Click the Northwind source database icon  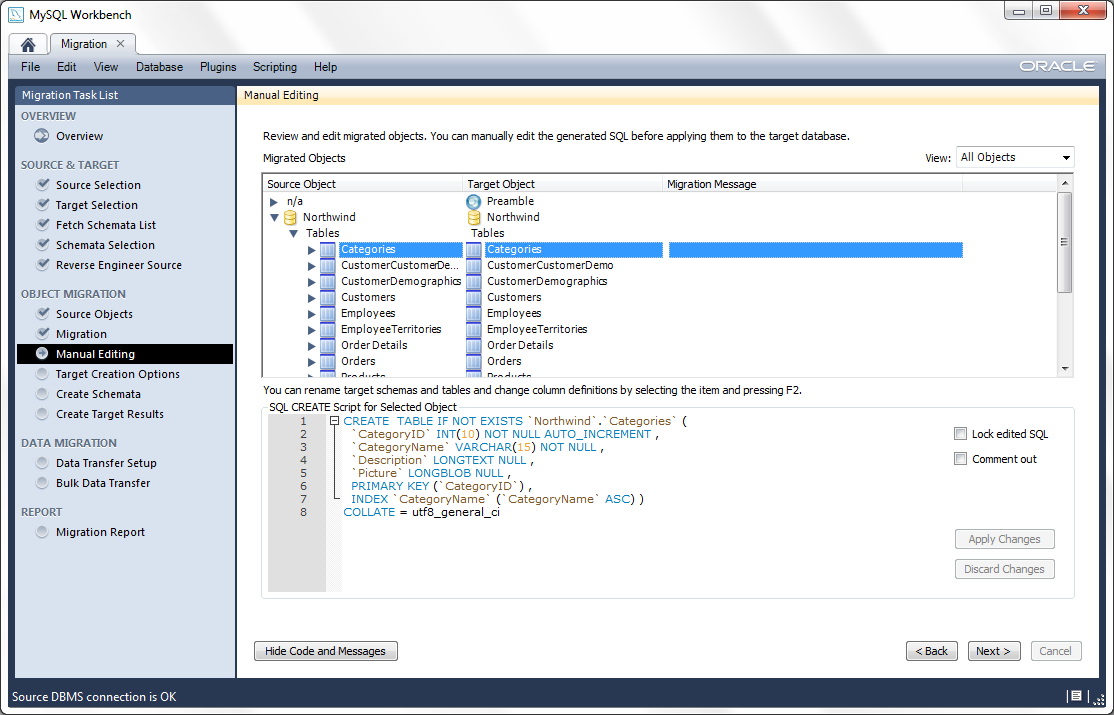291,217
